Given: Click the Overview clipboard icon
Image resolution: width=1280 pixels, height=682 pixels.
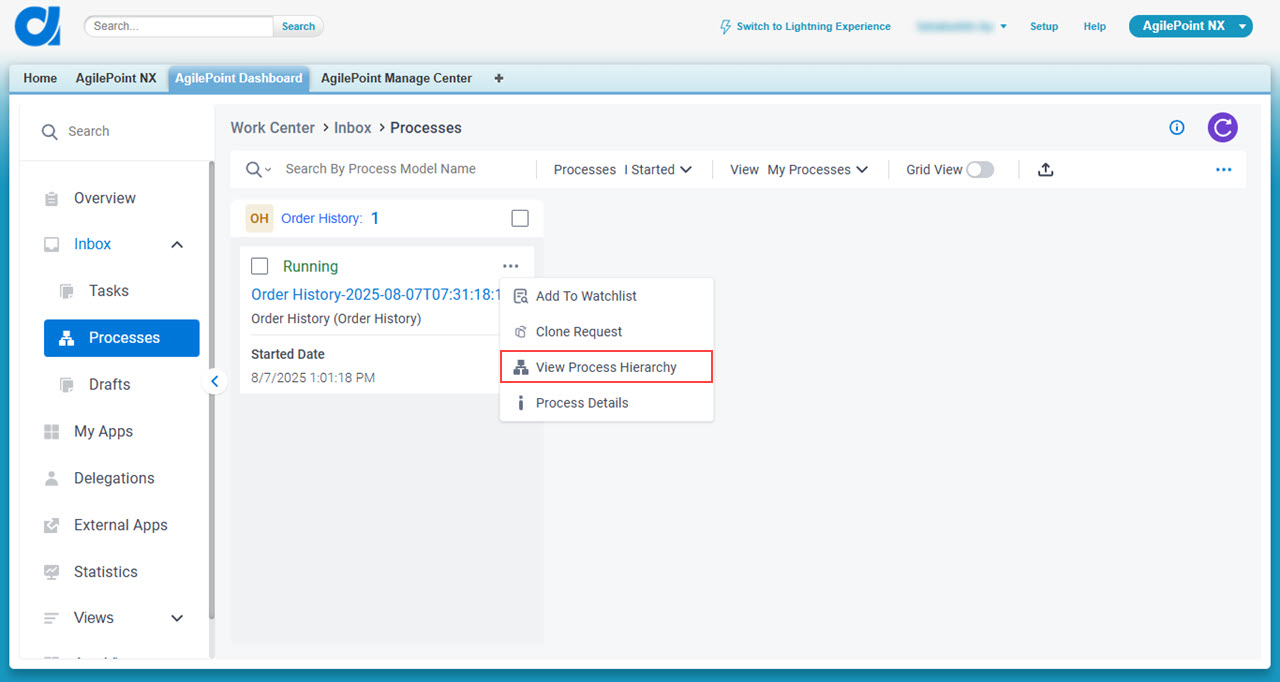Looking at the screenshot, I should (x=52, y=199).
